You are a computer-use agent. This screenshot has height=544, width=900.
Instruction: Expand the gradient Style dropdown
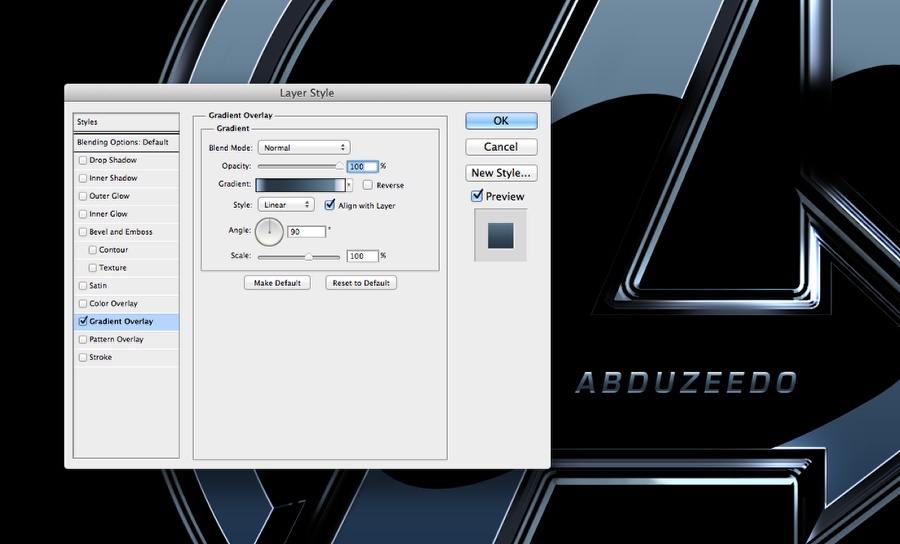(x=286, y=205)
